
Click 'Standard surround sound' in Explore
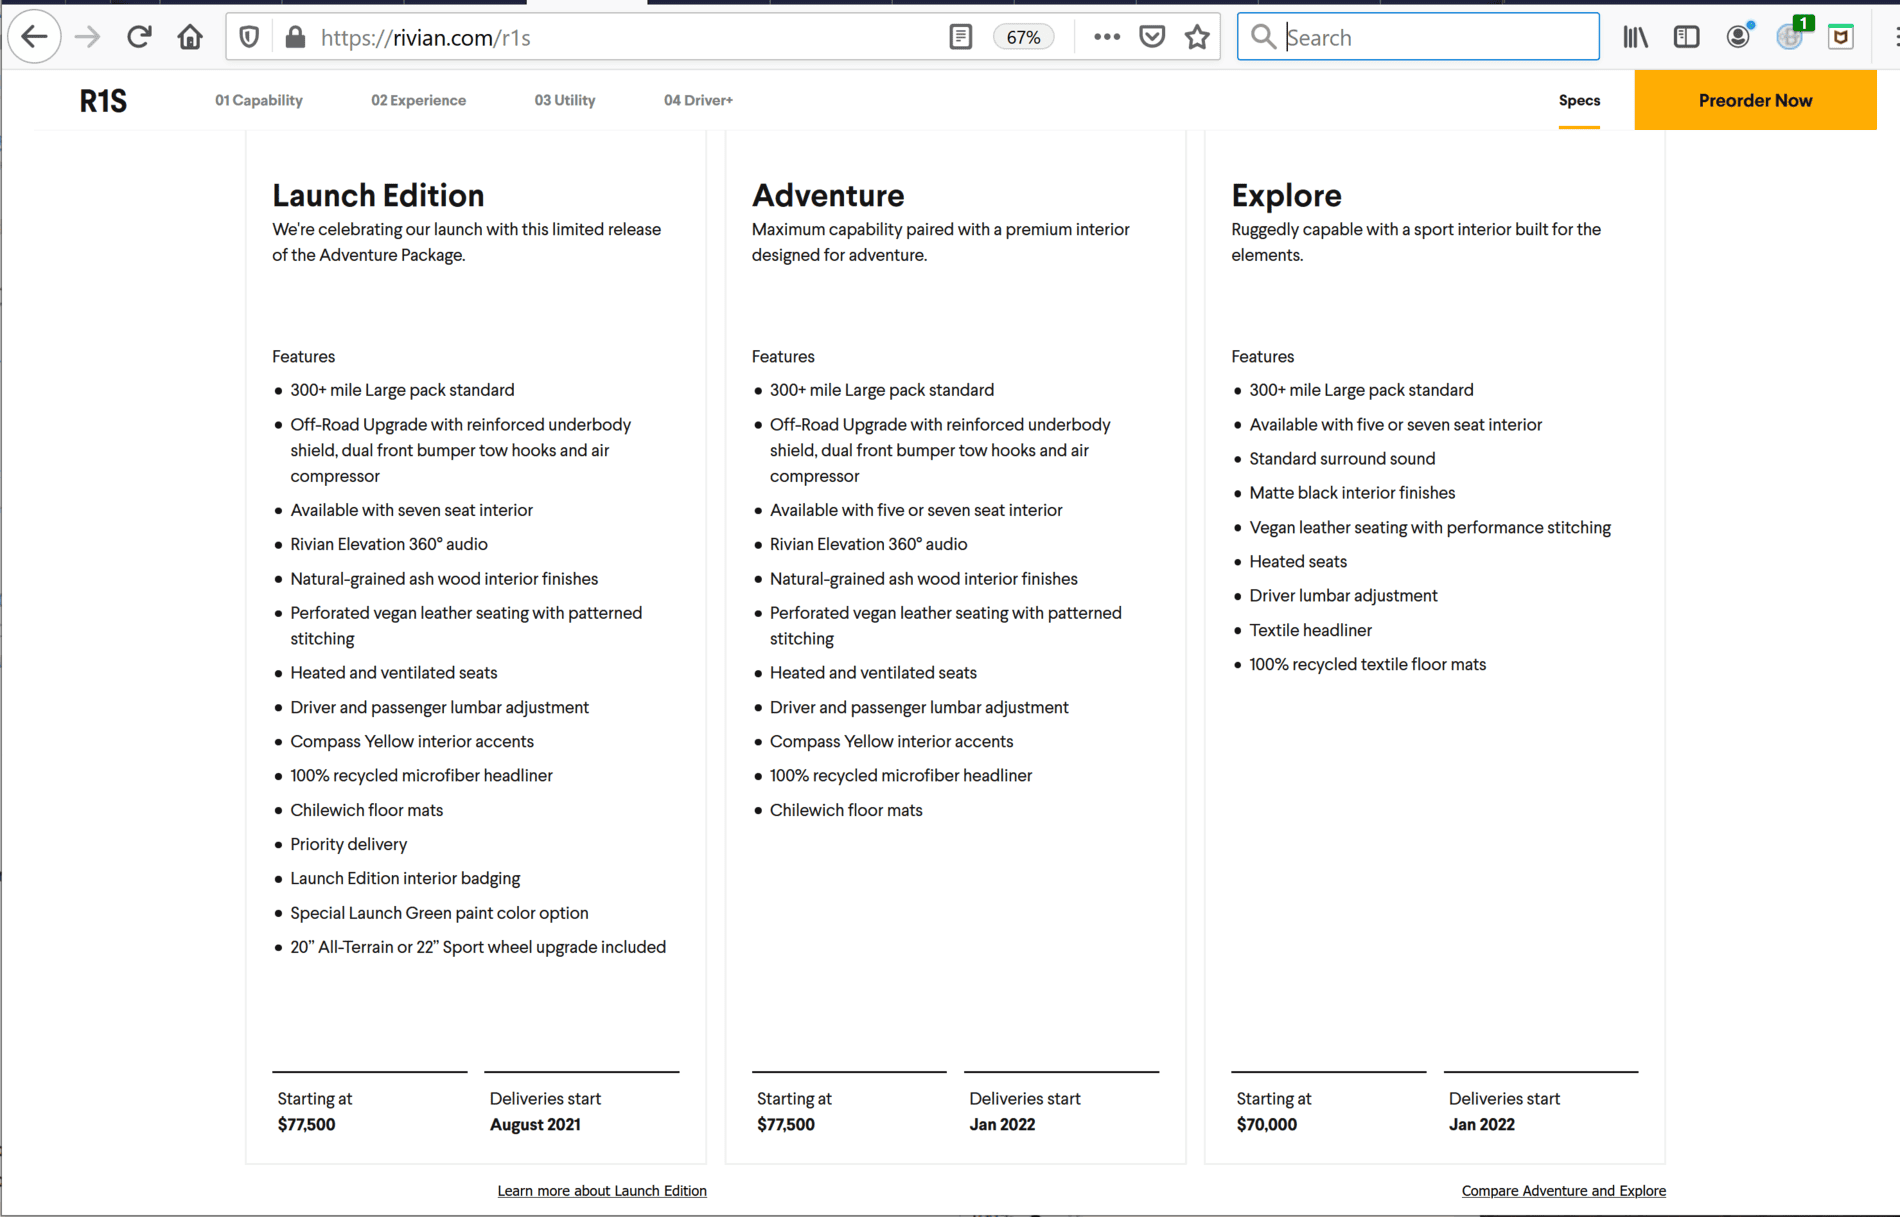point(1342,459)
